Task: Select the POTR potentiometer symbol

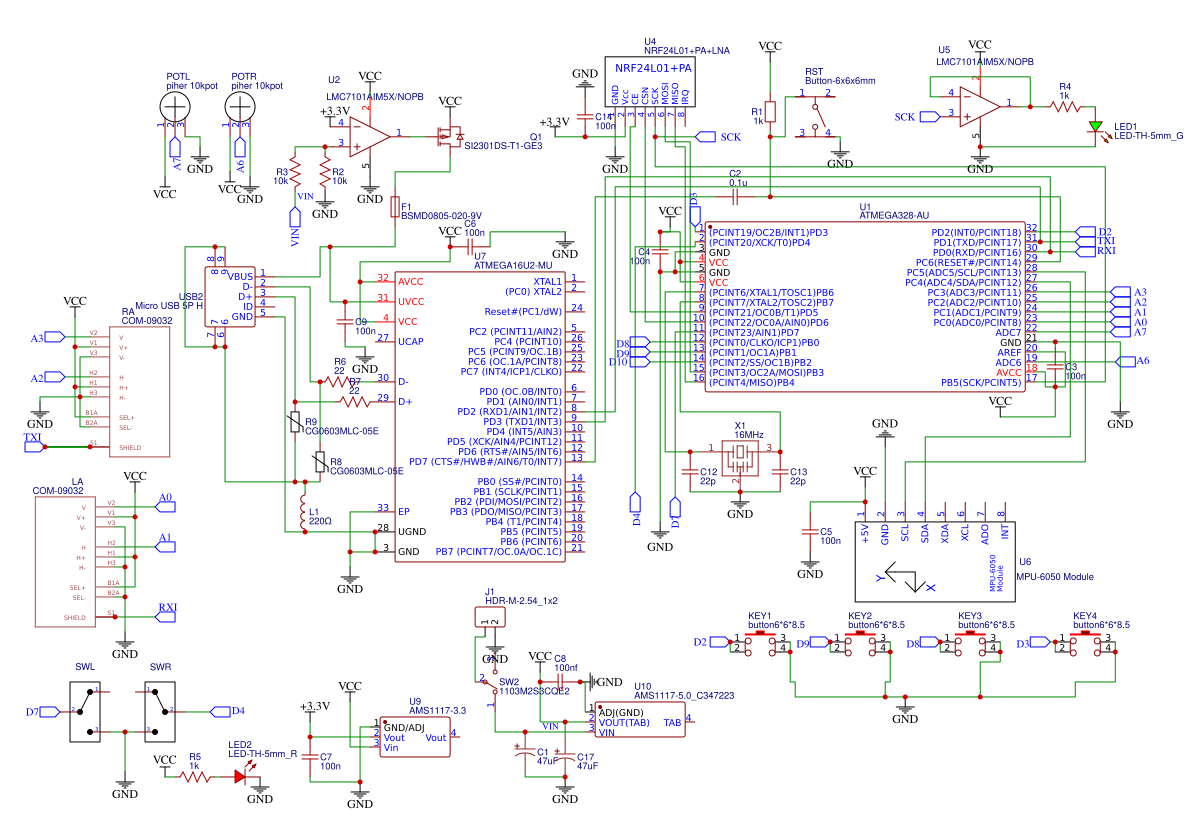Action: click(x=240, y=107)
